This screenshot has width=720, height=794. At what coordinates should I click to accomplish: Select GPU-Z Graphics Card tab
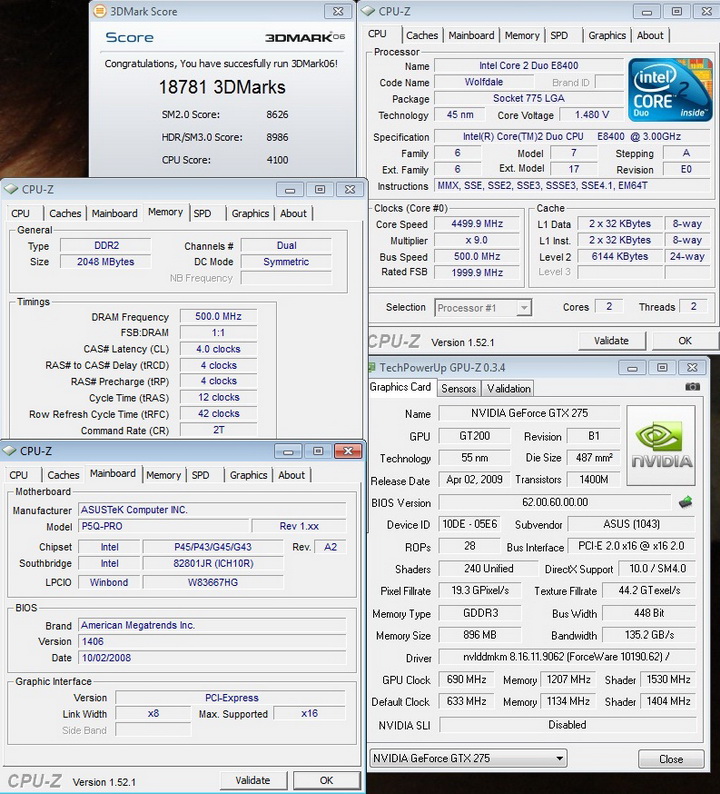tap(401, 387)
